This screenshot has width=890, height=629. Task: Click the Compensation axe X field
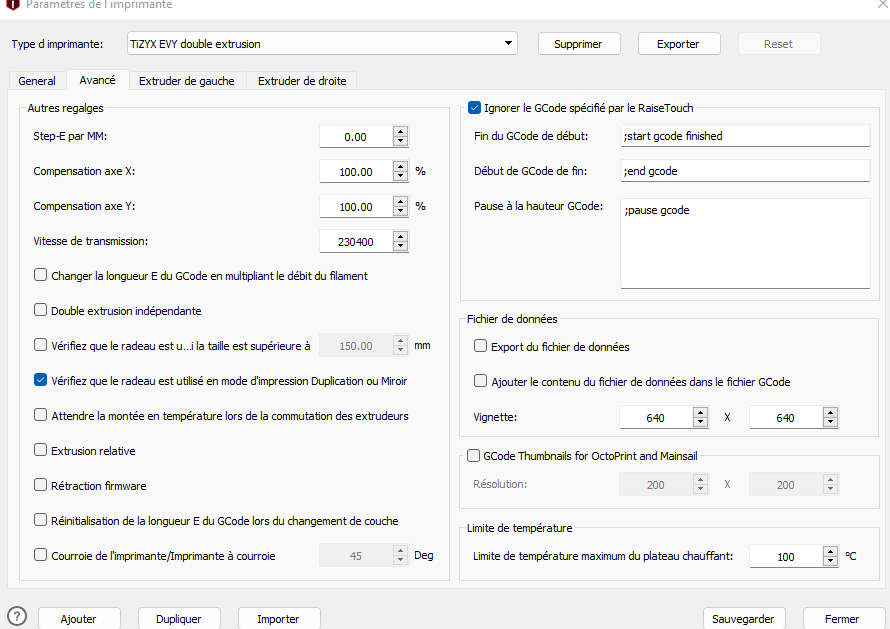[356, 171]
